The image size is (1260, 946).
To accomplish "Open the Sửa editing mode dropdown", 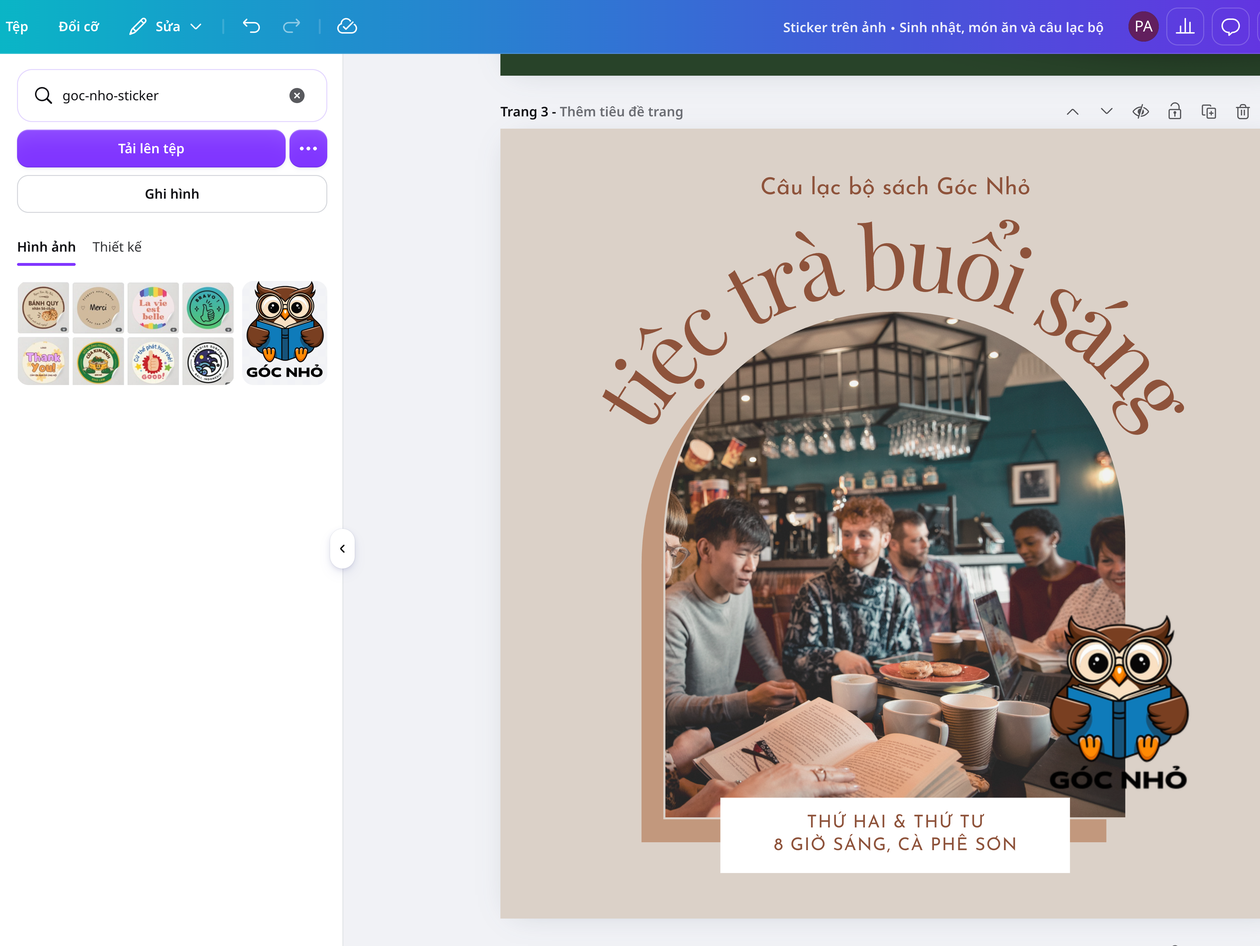I will (x=166, y=27).
